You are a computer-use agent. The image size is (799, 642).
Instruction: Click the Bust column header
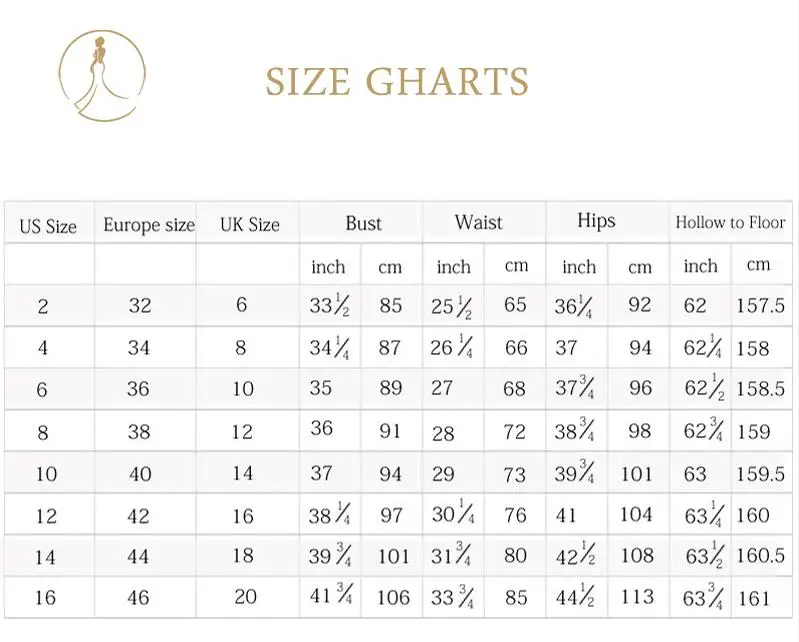click(x=363, y=223)
